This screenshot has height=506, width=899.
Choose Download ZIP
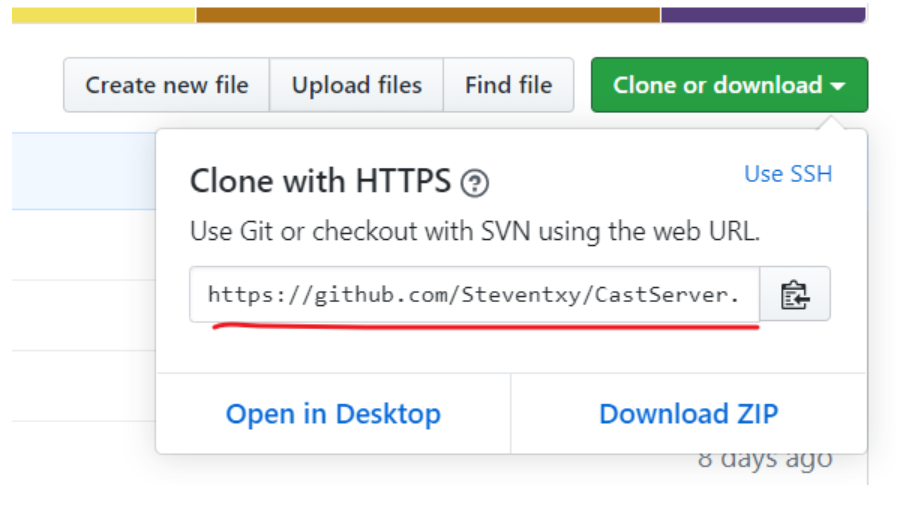[688, 414]
